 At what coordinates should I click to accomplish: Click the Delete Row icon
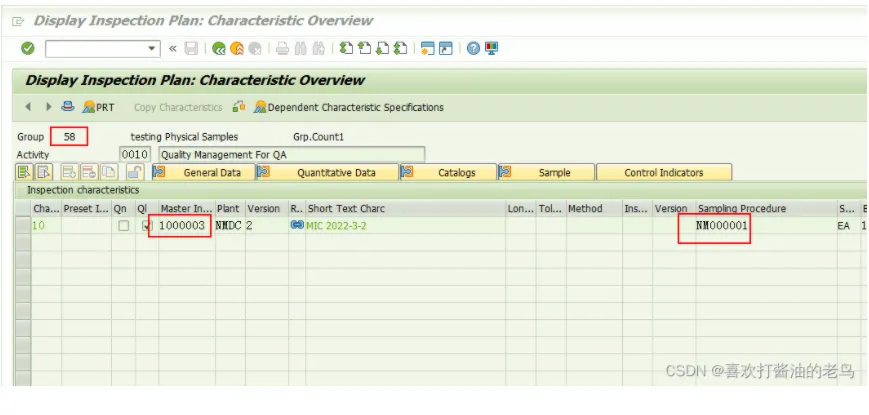click(89, 172)
